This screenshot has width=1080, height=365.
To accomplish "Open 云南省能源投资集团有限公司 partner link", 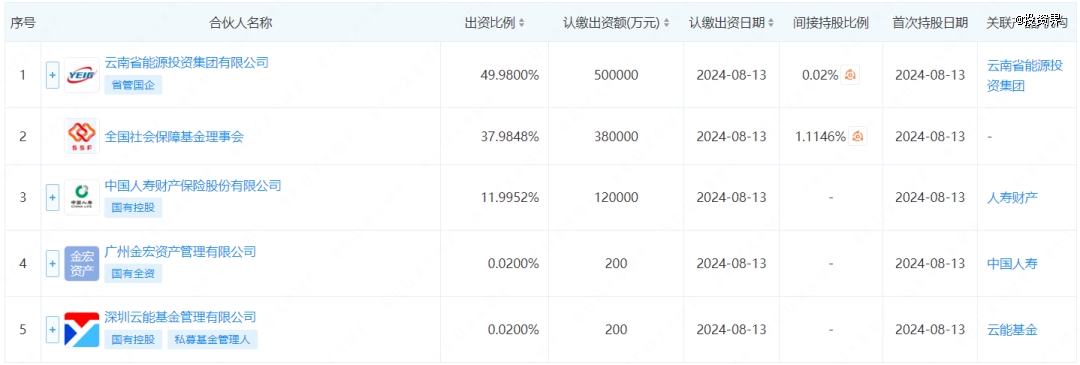I will pyautogui.click(x=187, y=63).
